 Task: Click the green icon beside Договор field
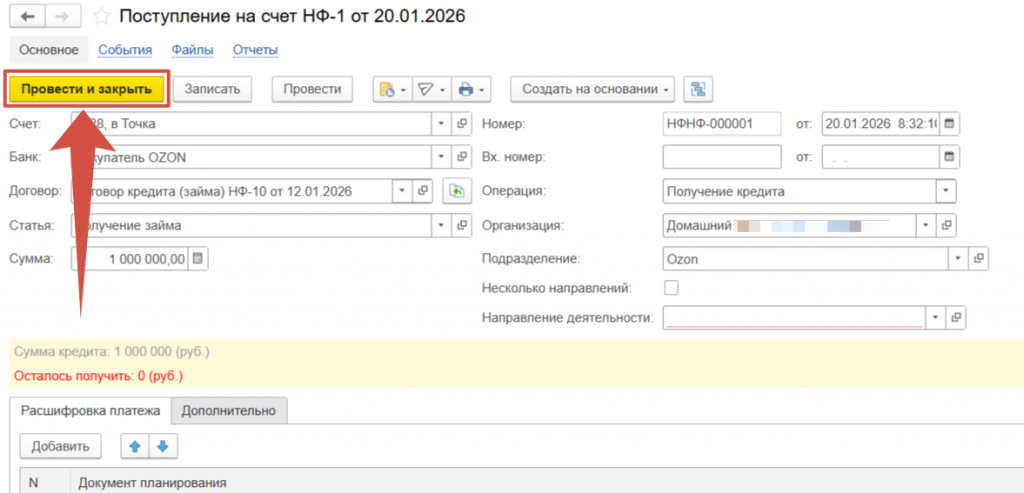coord(457,190)
